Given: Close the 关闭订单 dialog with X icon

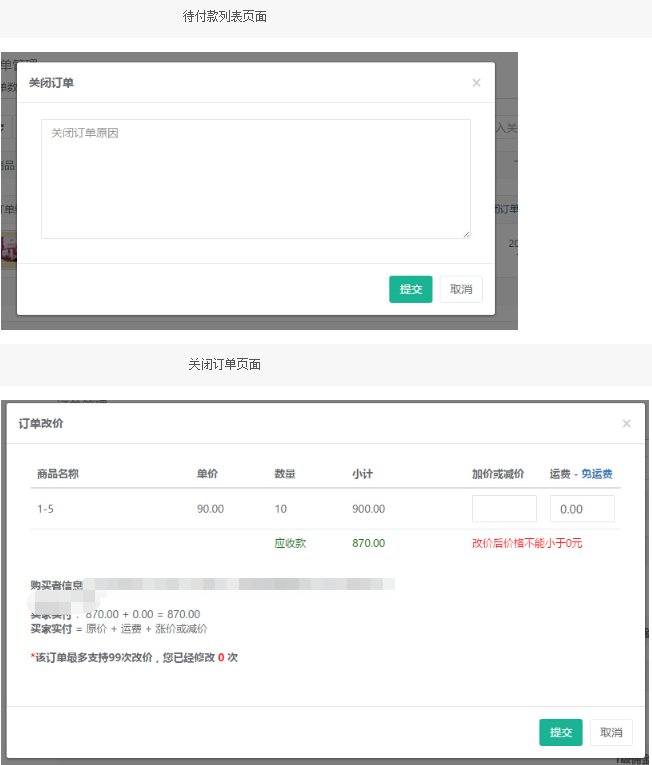Looking at the screenshot, I should 476,83.
